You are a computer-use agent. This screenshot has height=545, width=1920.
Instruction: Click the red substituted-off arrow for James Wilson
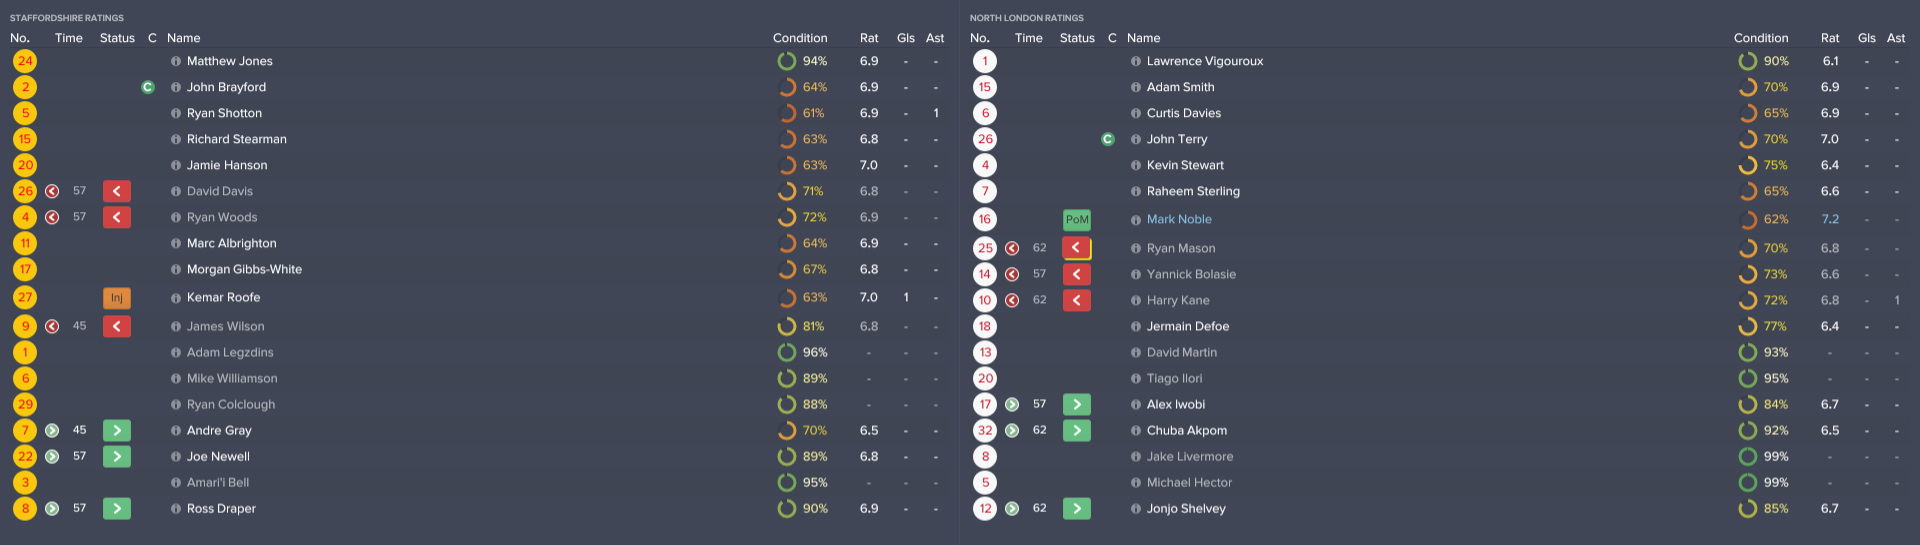pyautogui.click(x=117, y=326)
